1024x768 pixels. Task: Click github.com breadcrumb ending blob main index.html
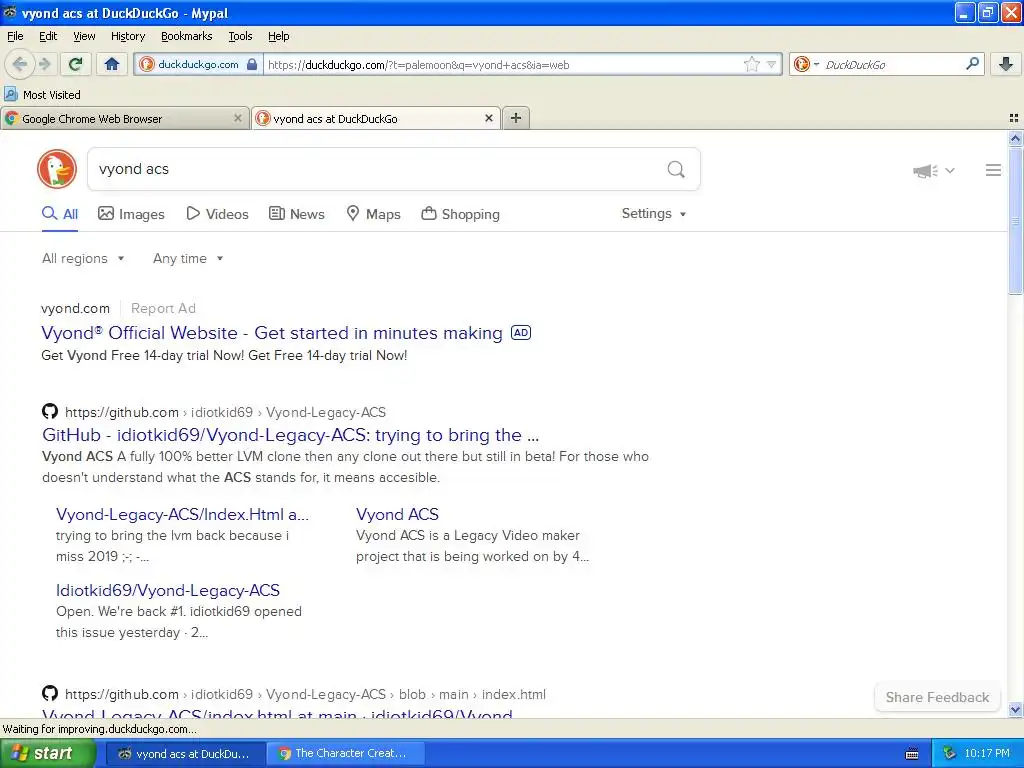point(305,694)
